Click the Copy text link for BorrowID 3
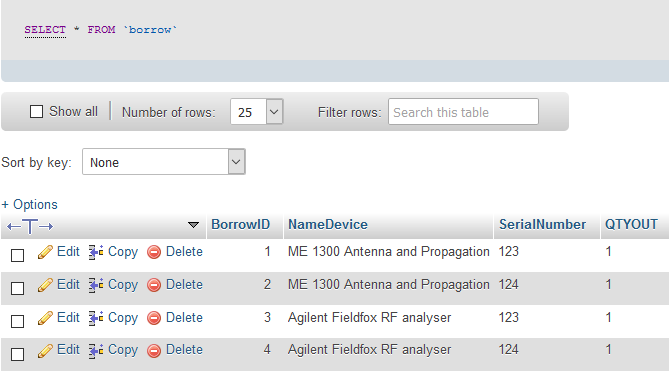The height and width of the screenshot is (372, 669). (x=123, y=318)
